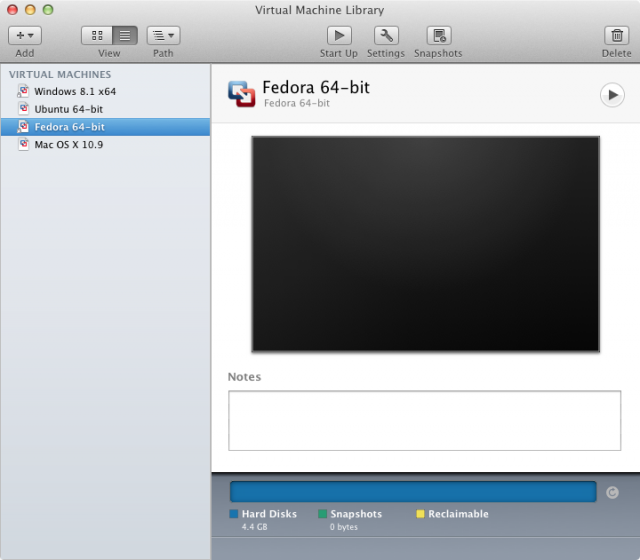Click the 0 bytes value
The image size is (640, 560).
tap(344, 527)
